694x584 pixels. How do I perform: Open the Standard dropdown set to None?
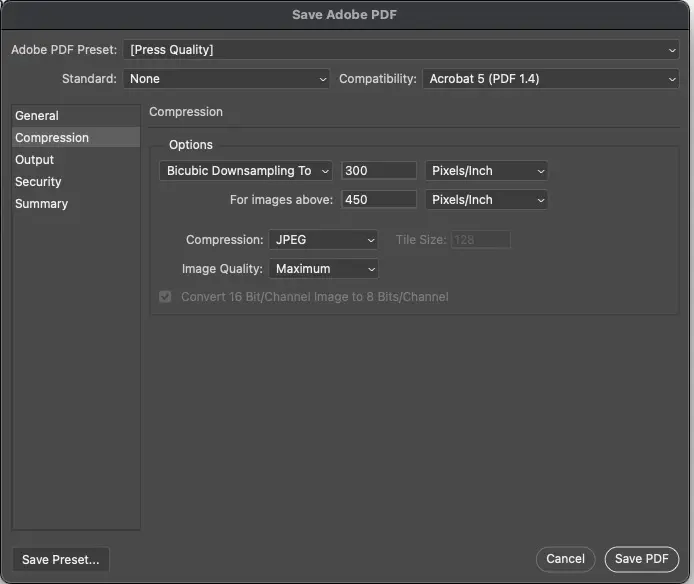226,79
